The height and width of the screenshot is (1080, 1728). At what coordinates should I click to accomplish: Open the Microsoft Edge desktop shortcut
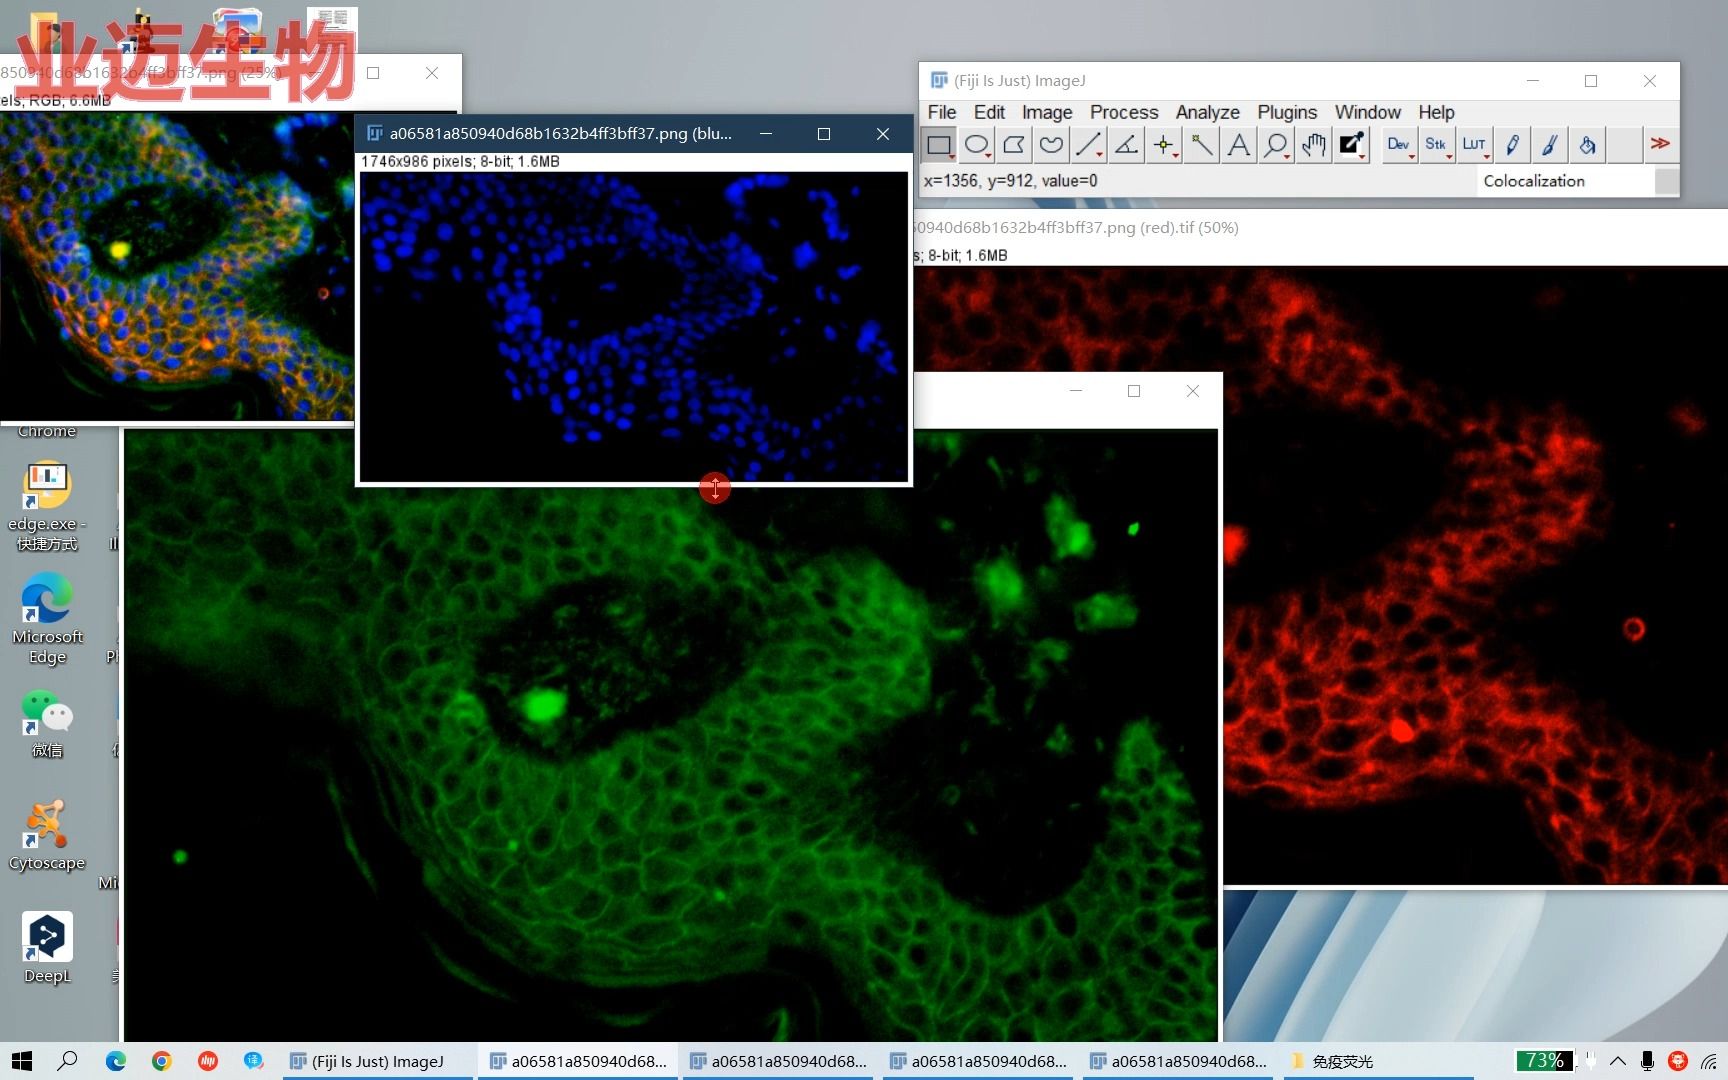[47, 620]
